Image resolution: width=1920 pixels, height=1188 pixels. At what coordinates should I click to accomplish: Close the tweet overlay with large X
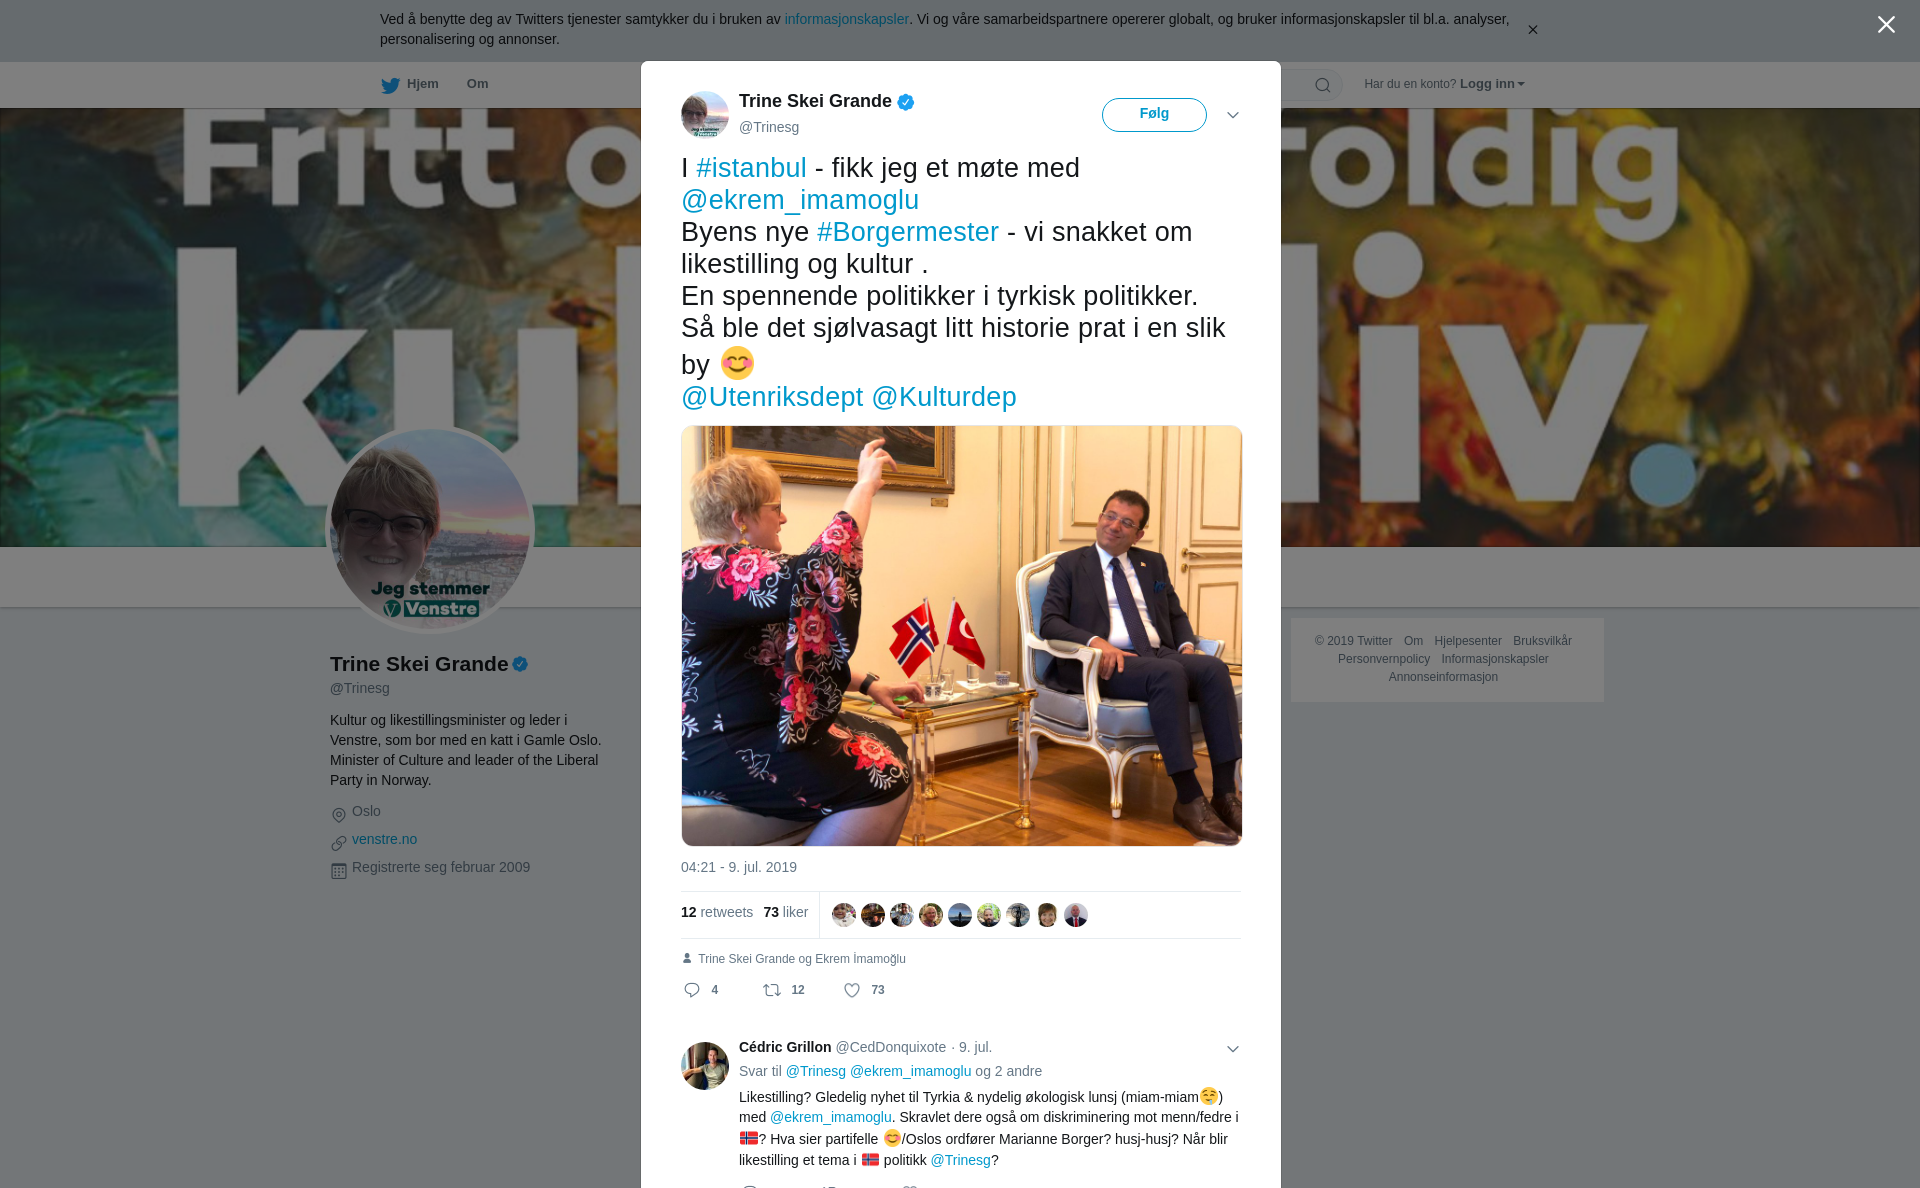1886,25
